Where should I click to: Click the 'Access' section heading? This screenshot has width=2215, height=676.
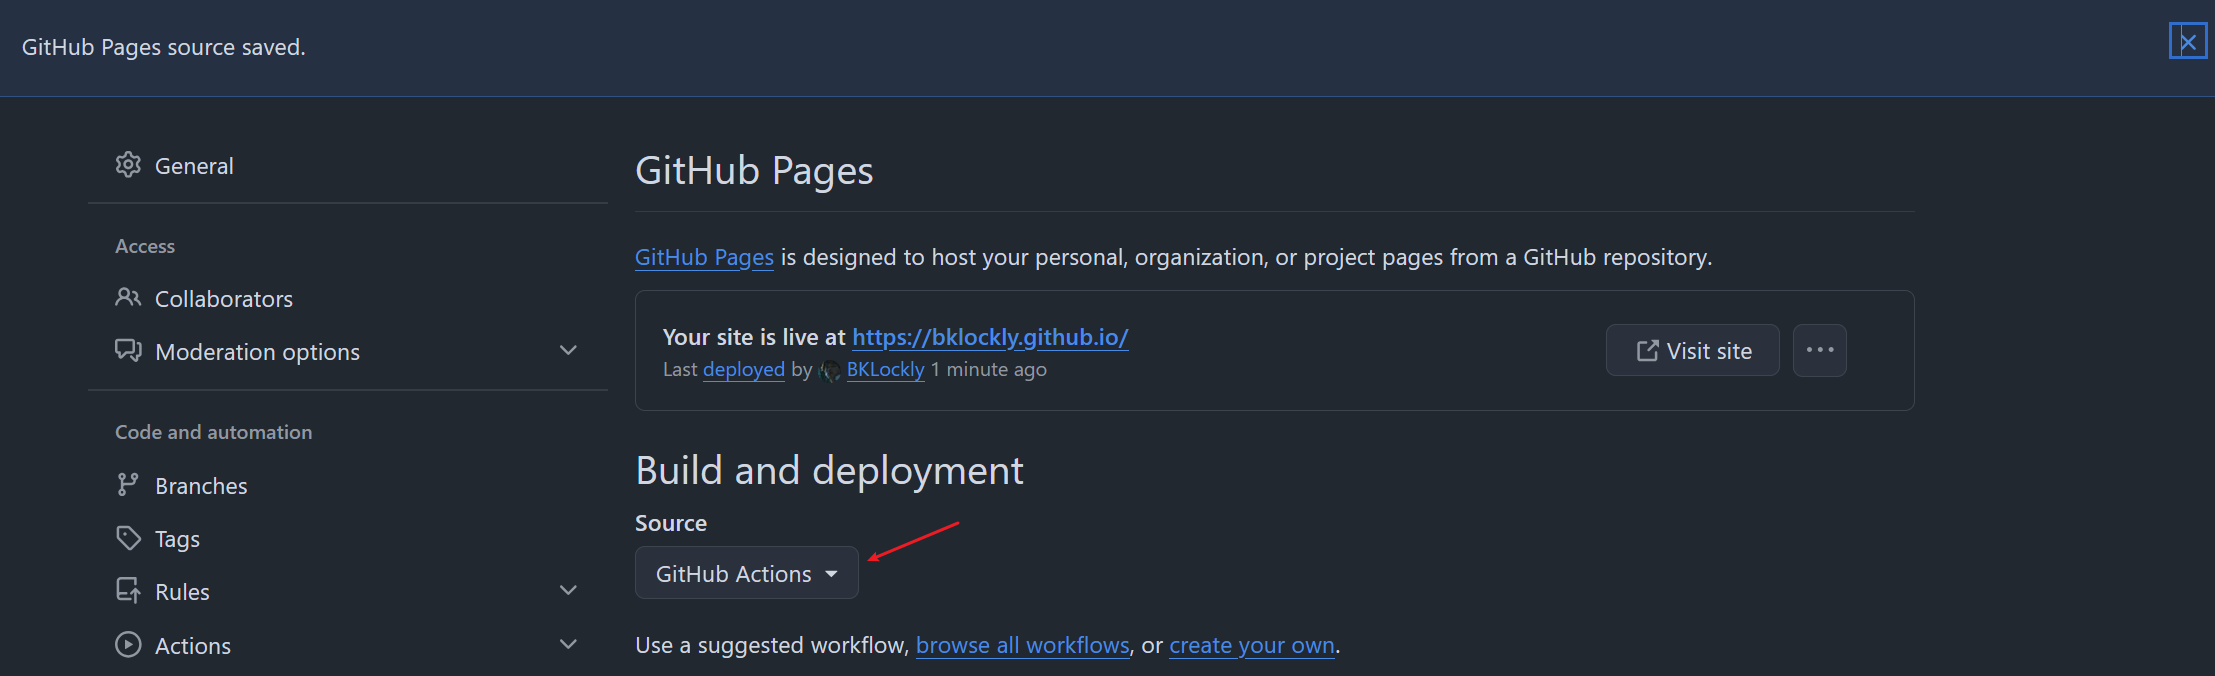pyautogui.click(x=145, y=246)
